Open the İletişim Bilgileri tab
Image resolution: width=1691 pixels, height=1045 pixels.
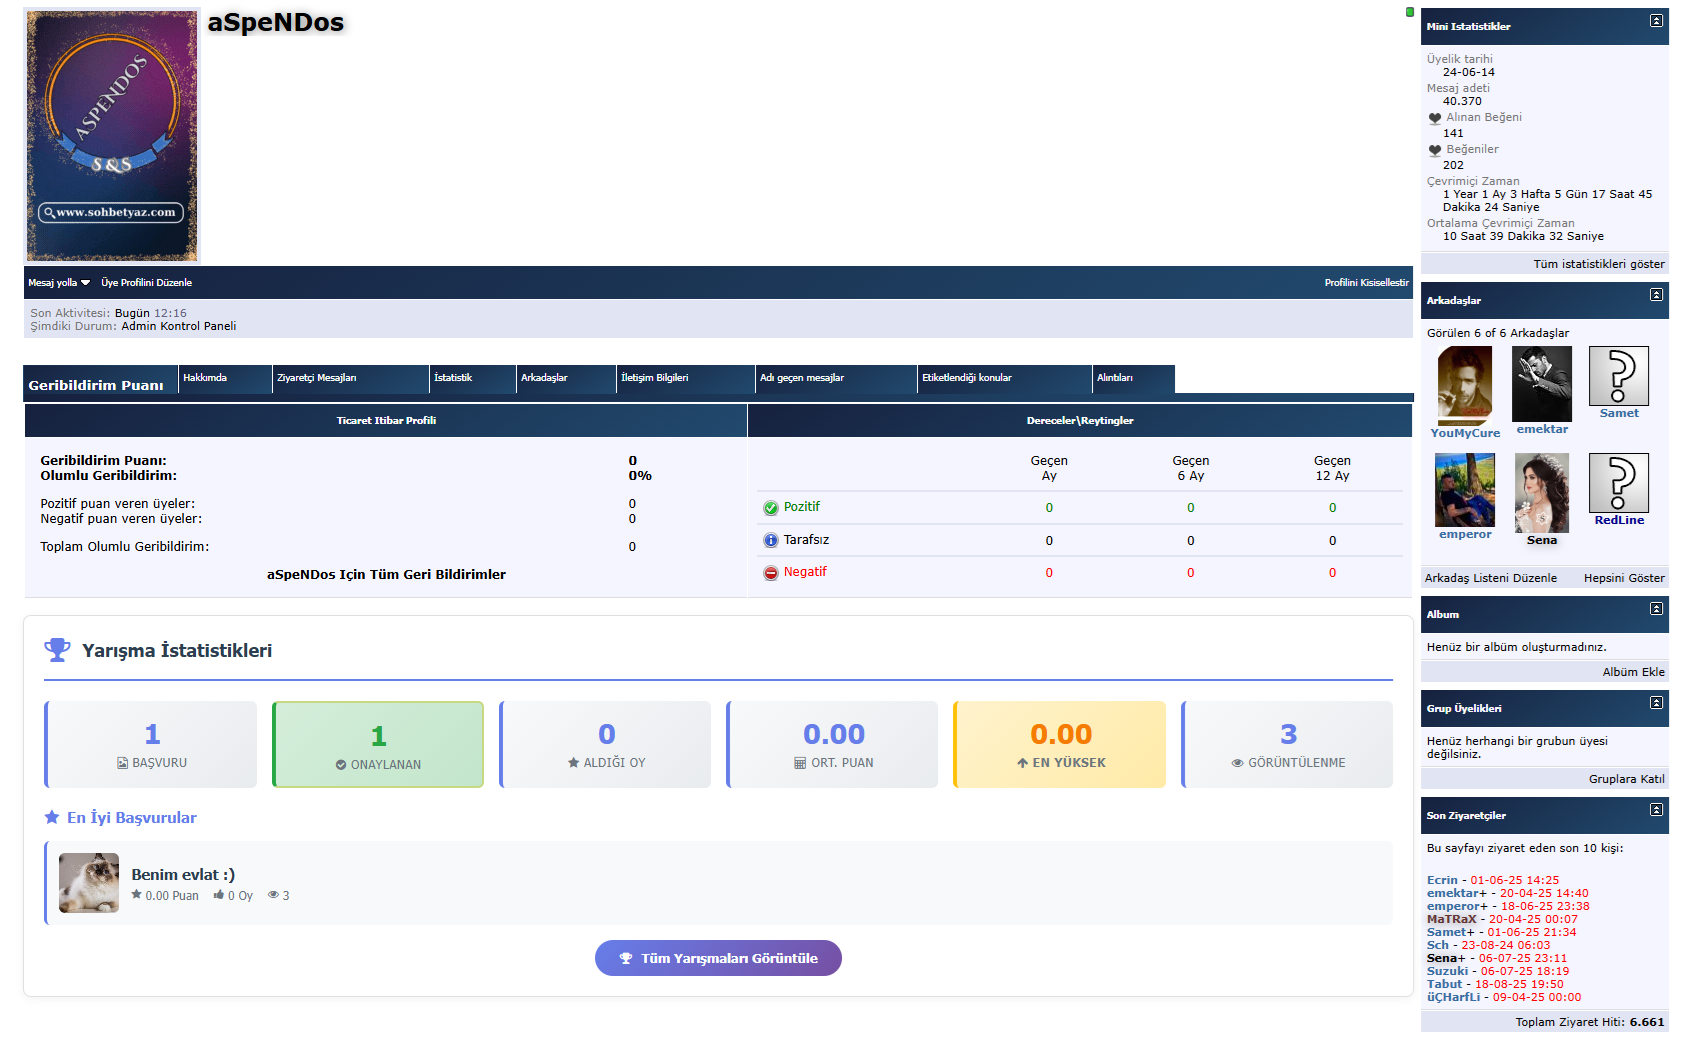click(x=654, y=378)
